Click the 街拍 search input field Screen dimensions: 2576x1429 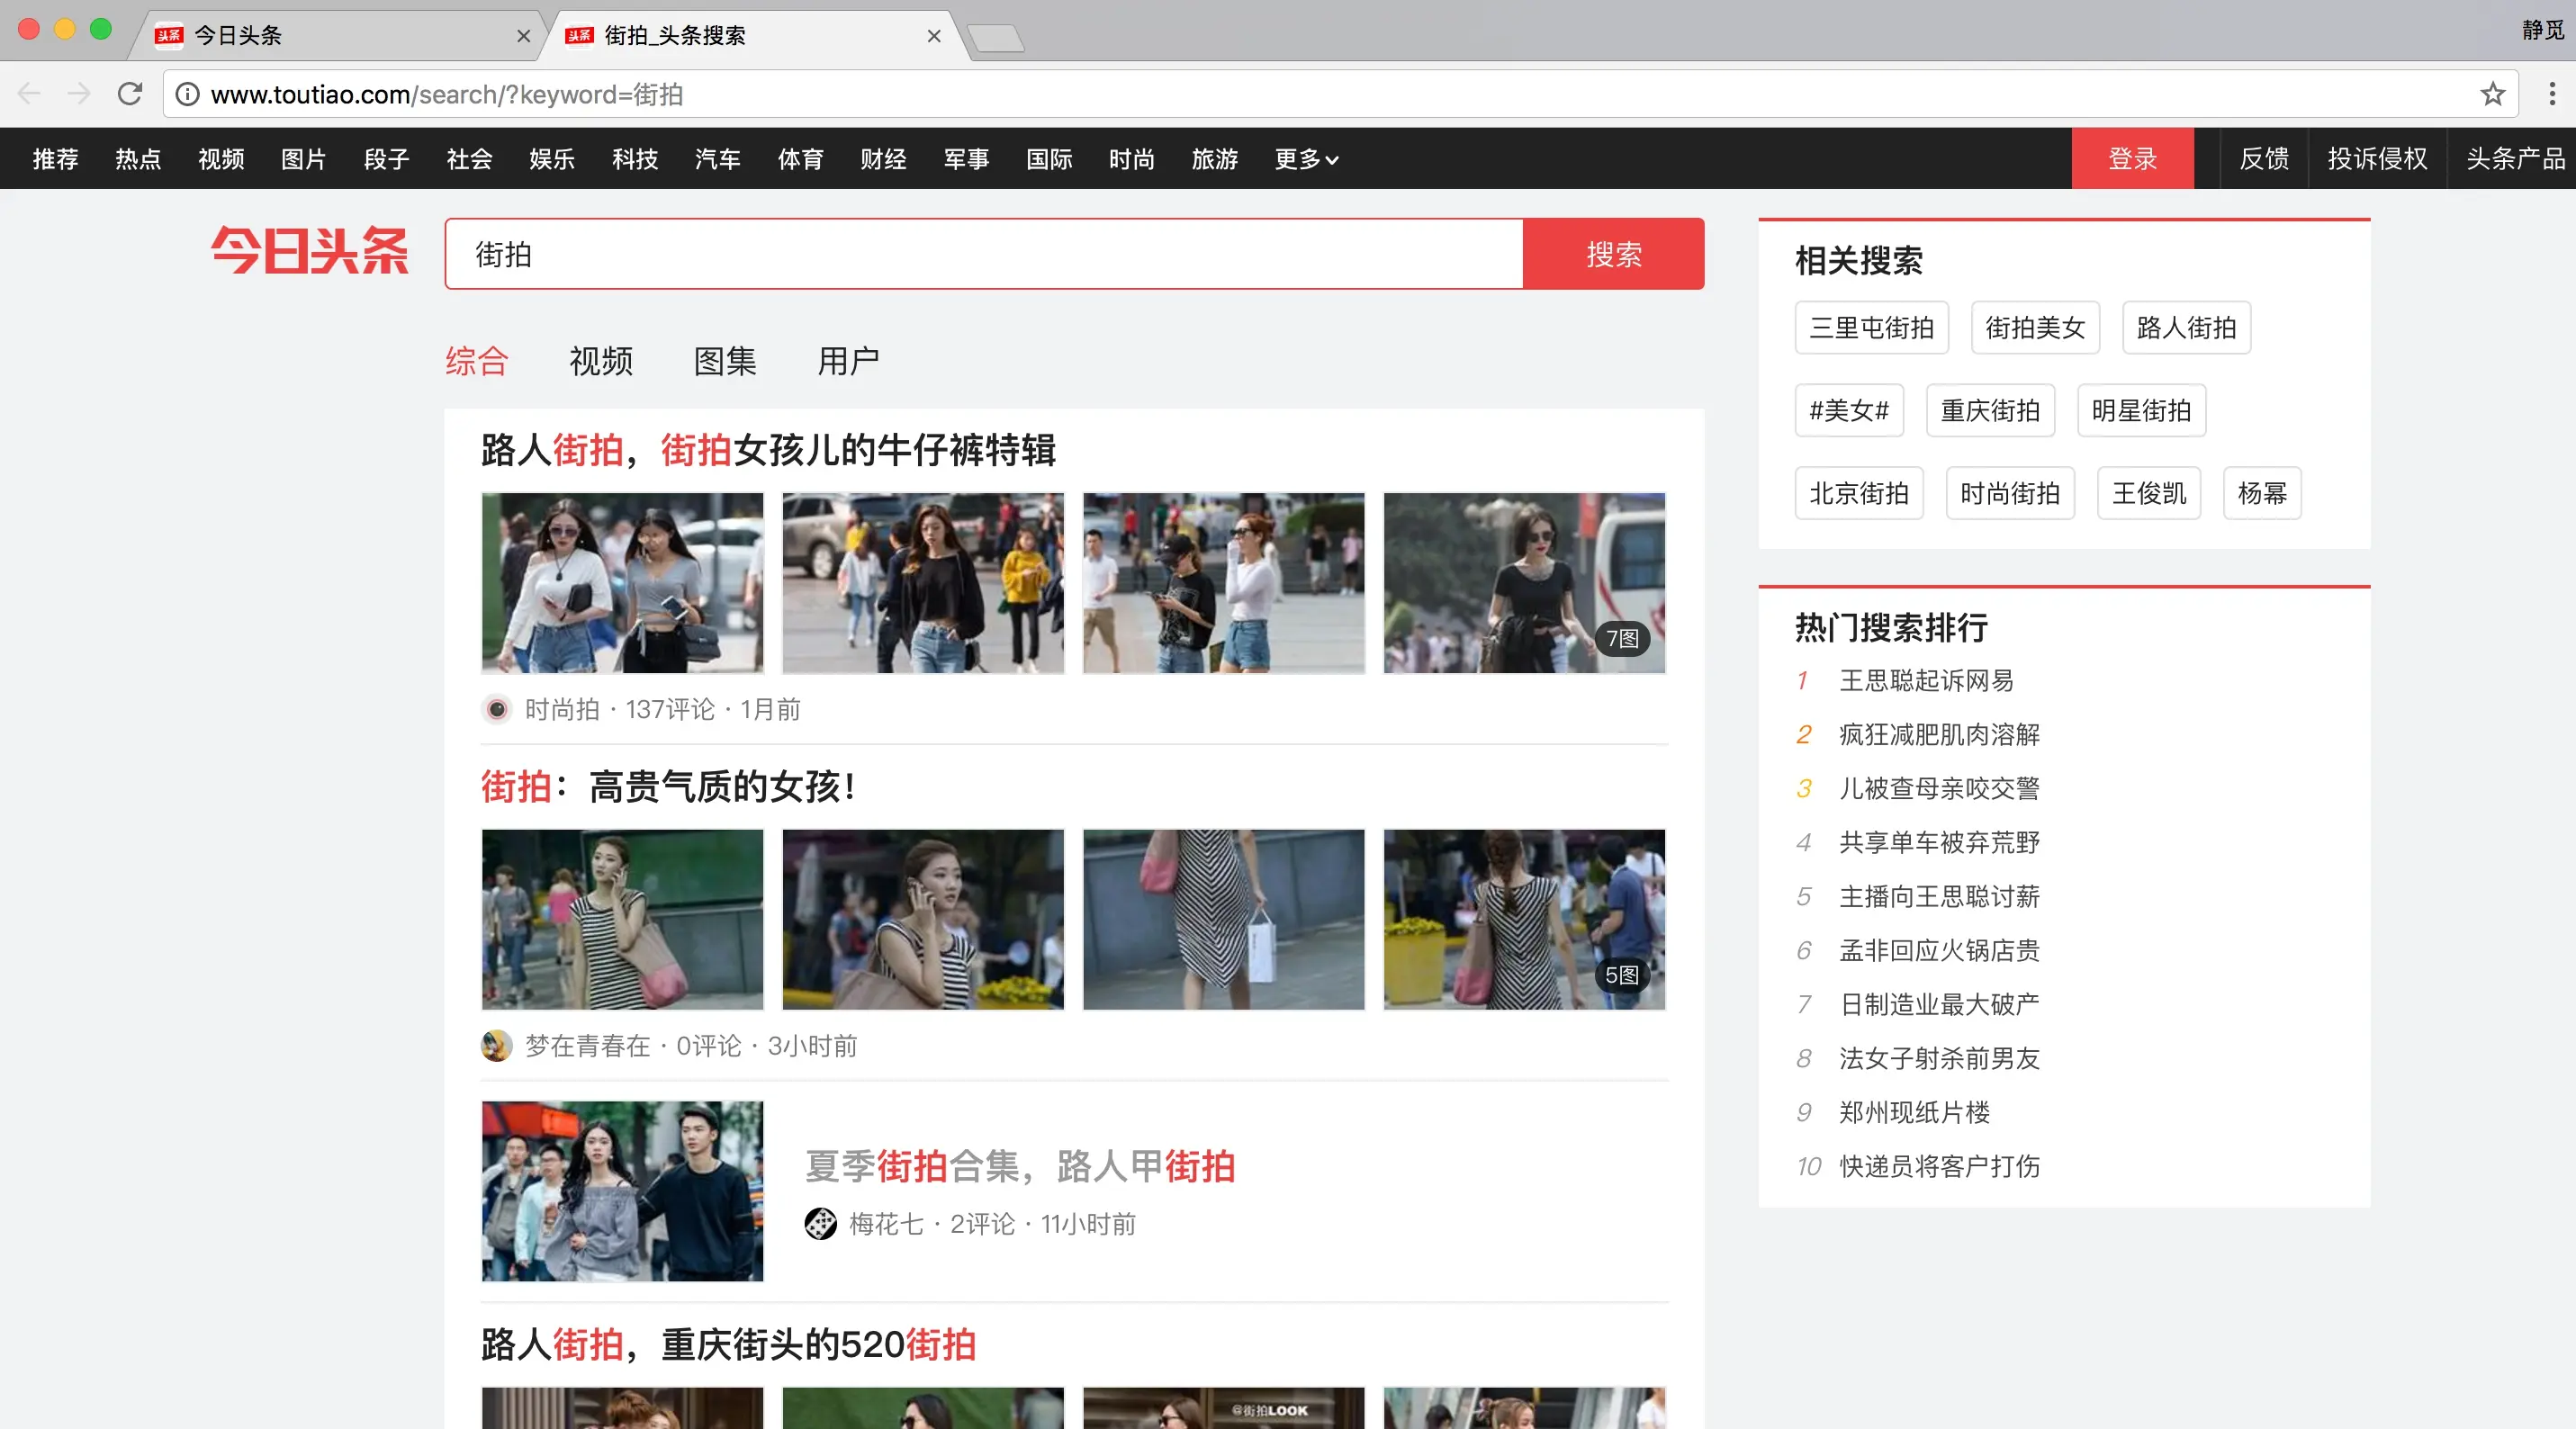coord(983,254)
